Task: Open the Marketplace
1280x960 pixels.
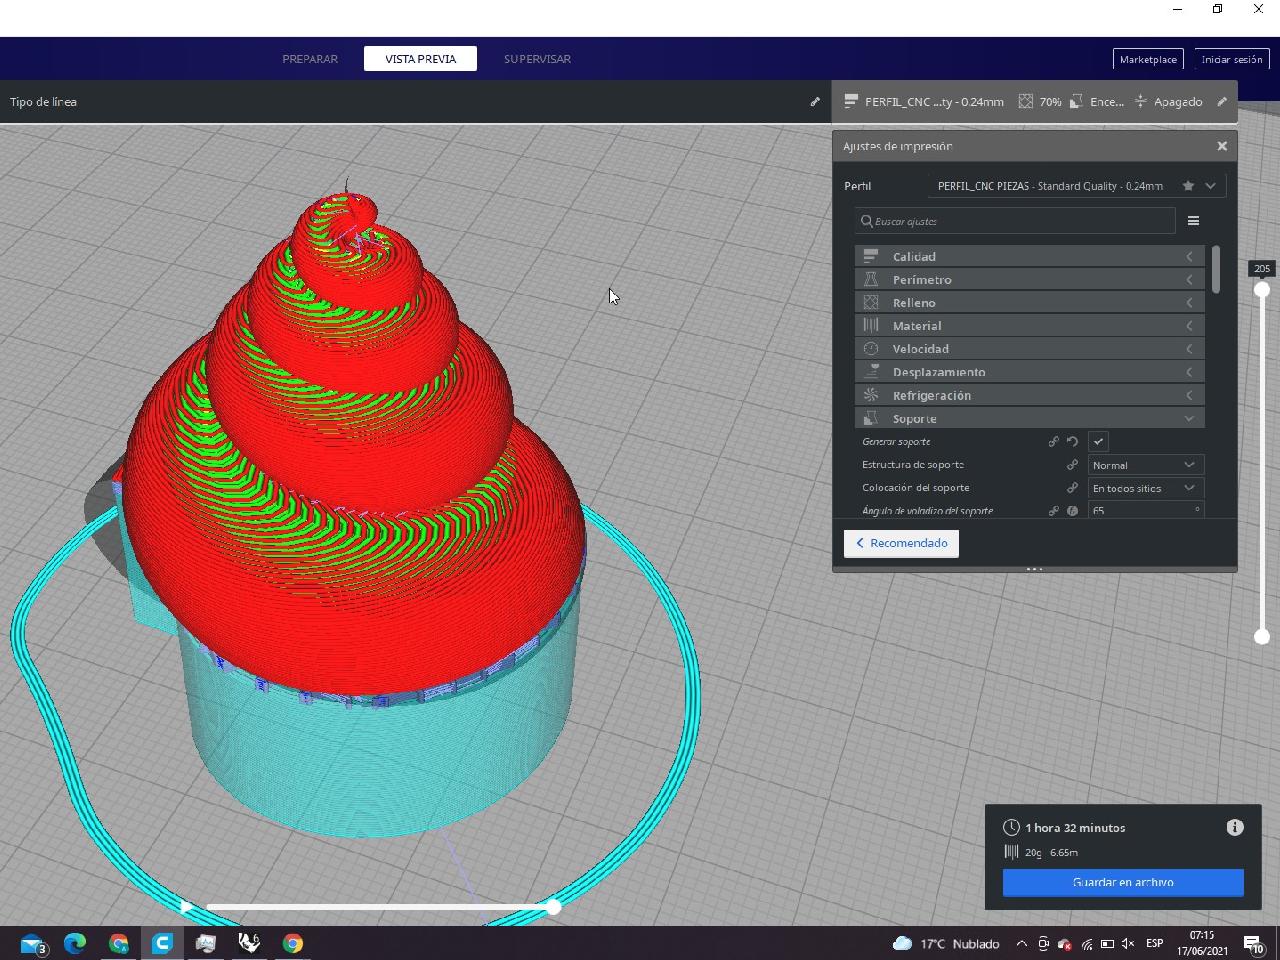Action: coord(1148,59)
